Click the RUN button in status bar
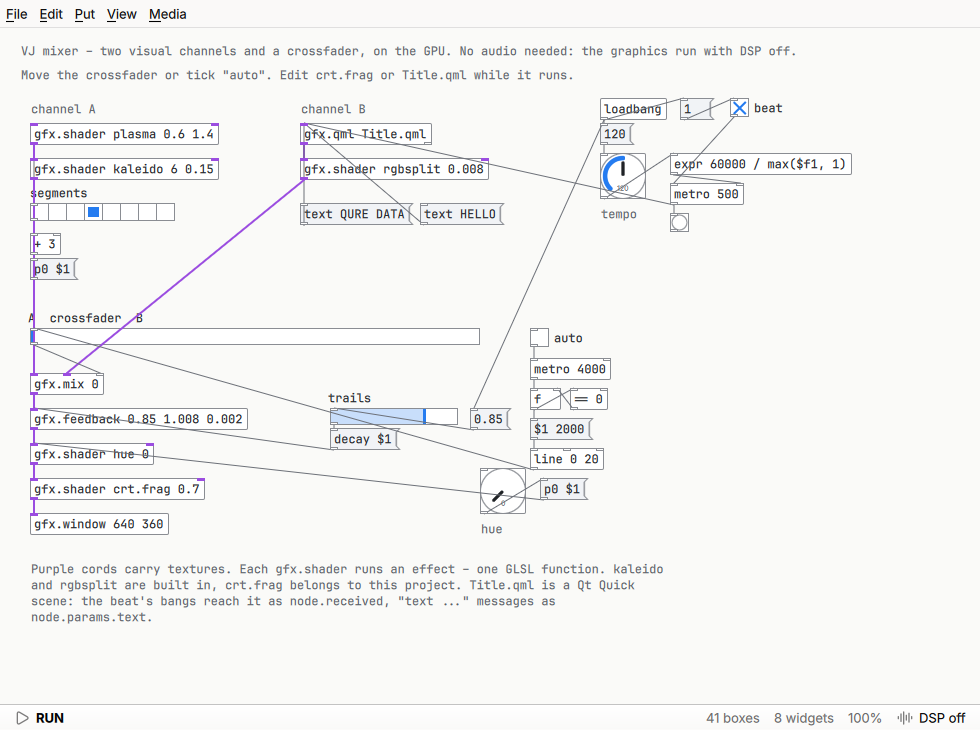Viewport: 980px width, 730px height. 40,718
